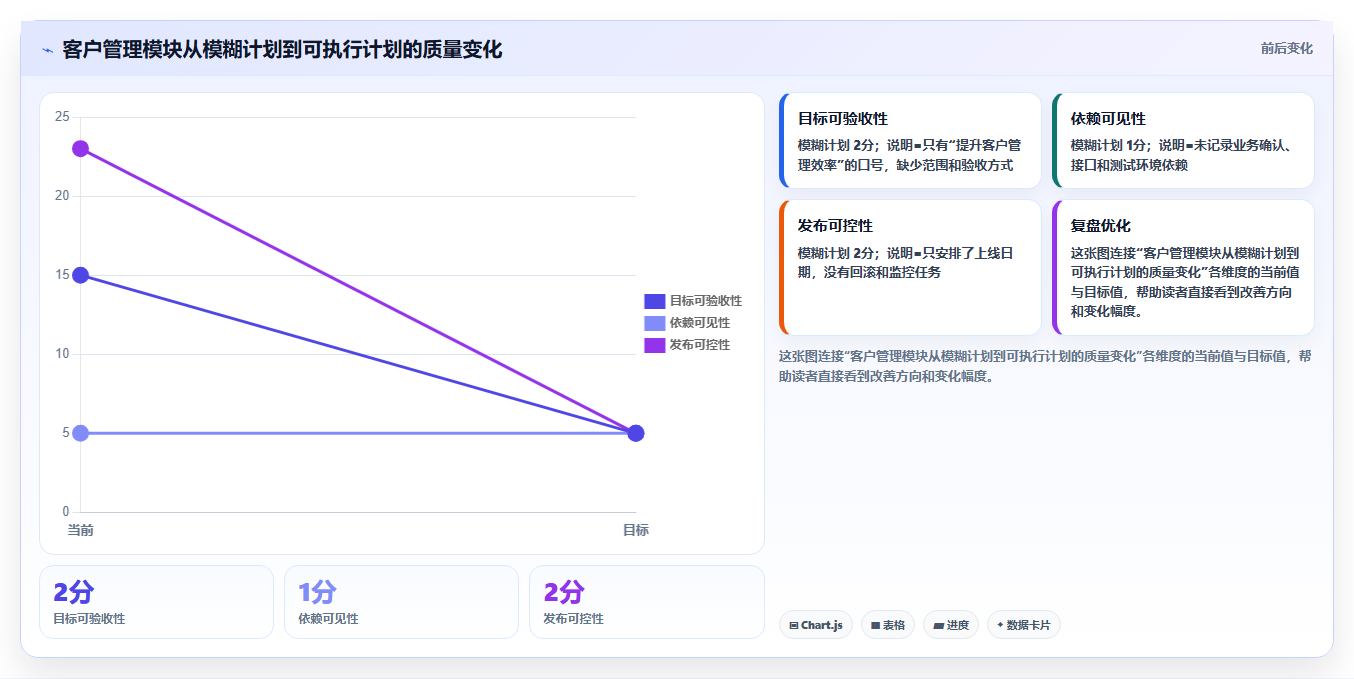Click the summary paragraph below the cards
Viewport: 1354px width, 679px height.
point(1045,366)
